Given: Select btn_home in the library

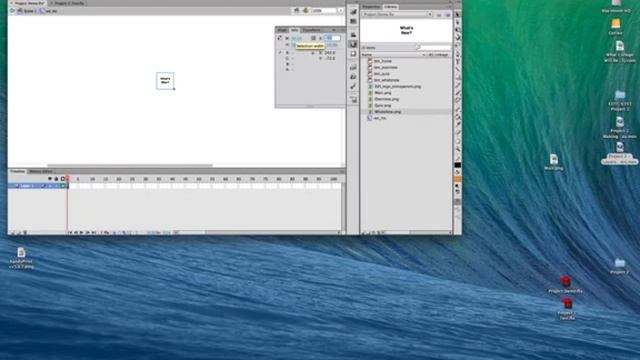Looking at the screenshot, I should coord(383,61).
